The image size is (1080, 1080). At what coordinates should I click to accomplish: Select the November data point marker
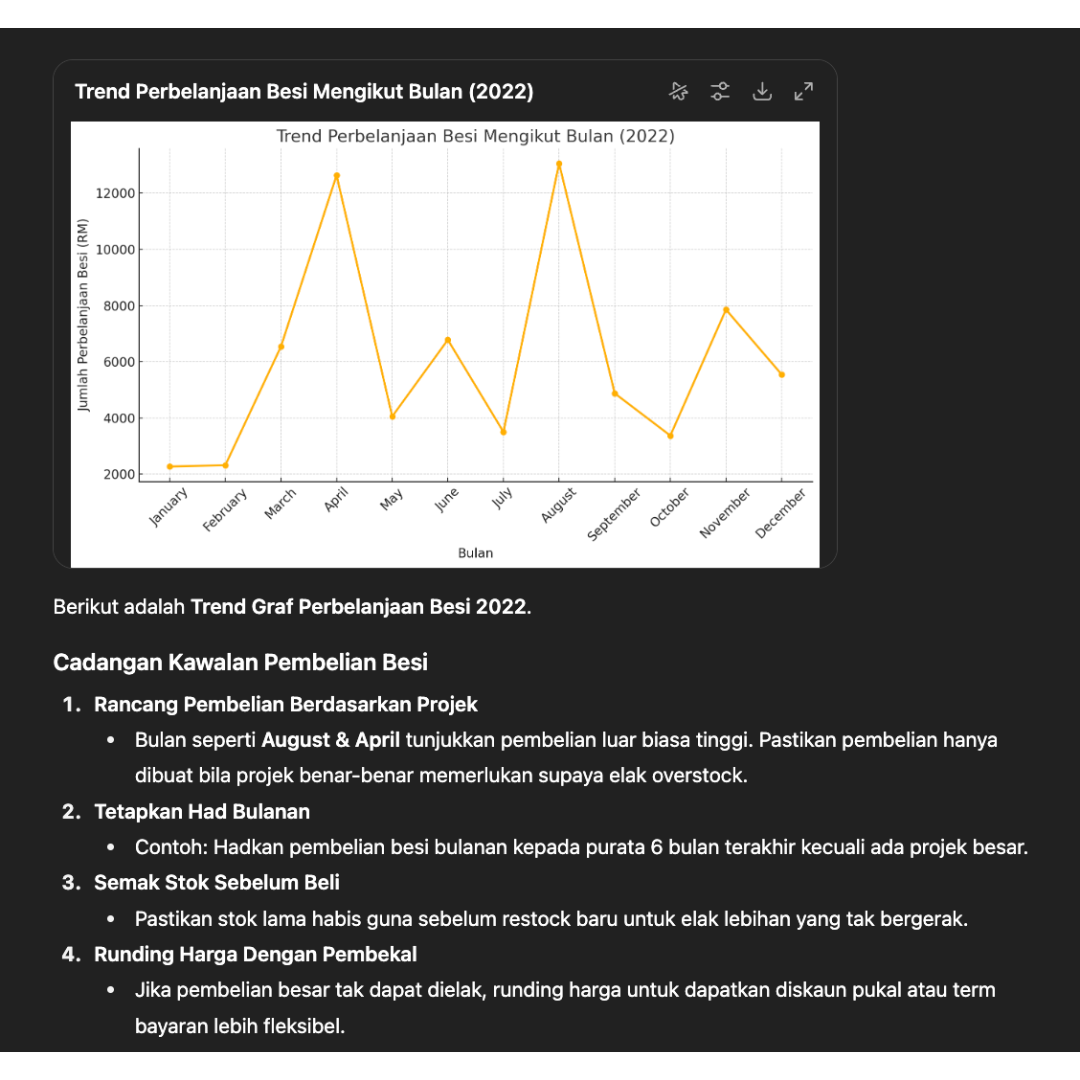[x=726, y=310]
